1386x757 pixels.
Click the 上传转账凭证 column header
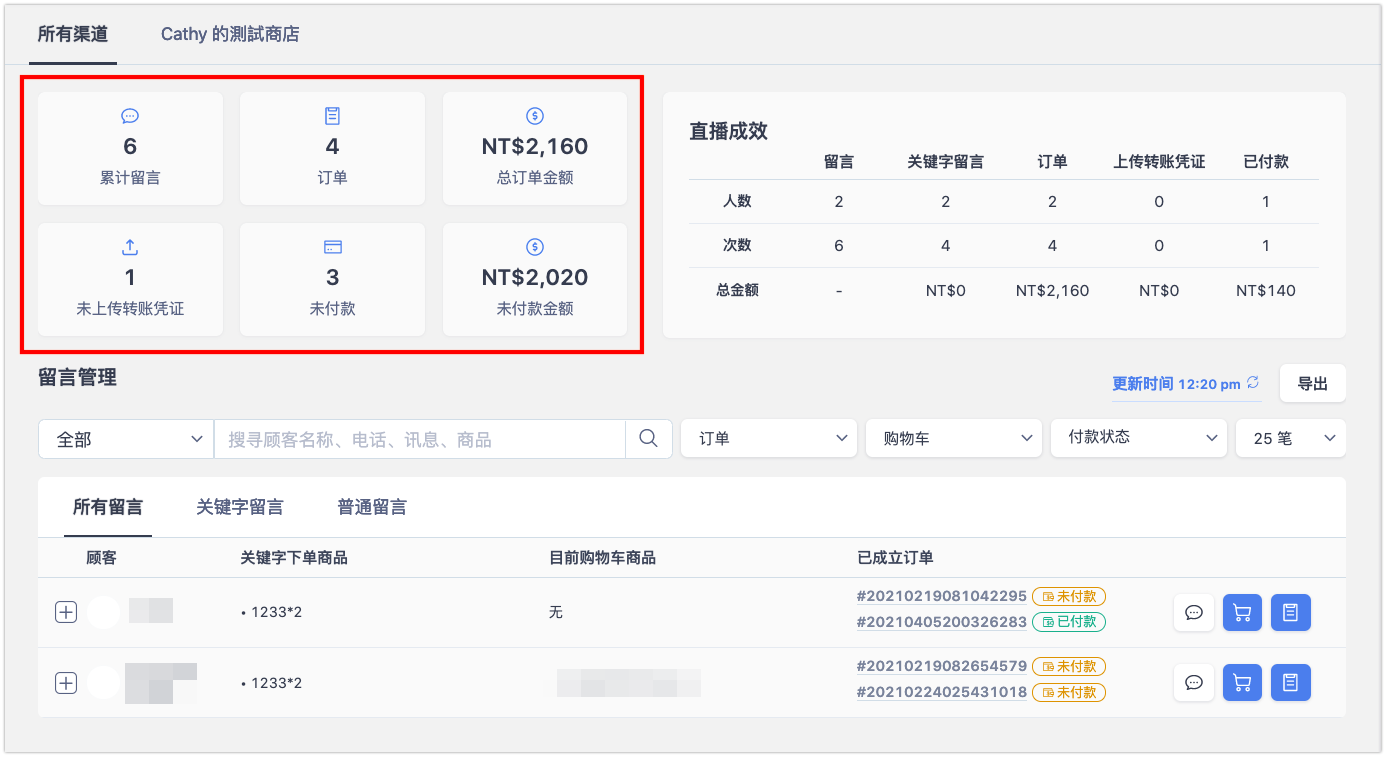point(1159,162)
